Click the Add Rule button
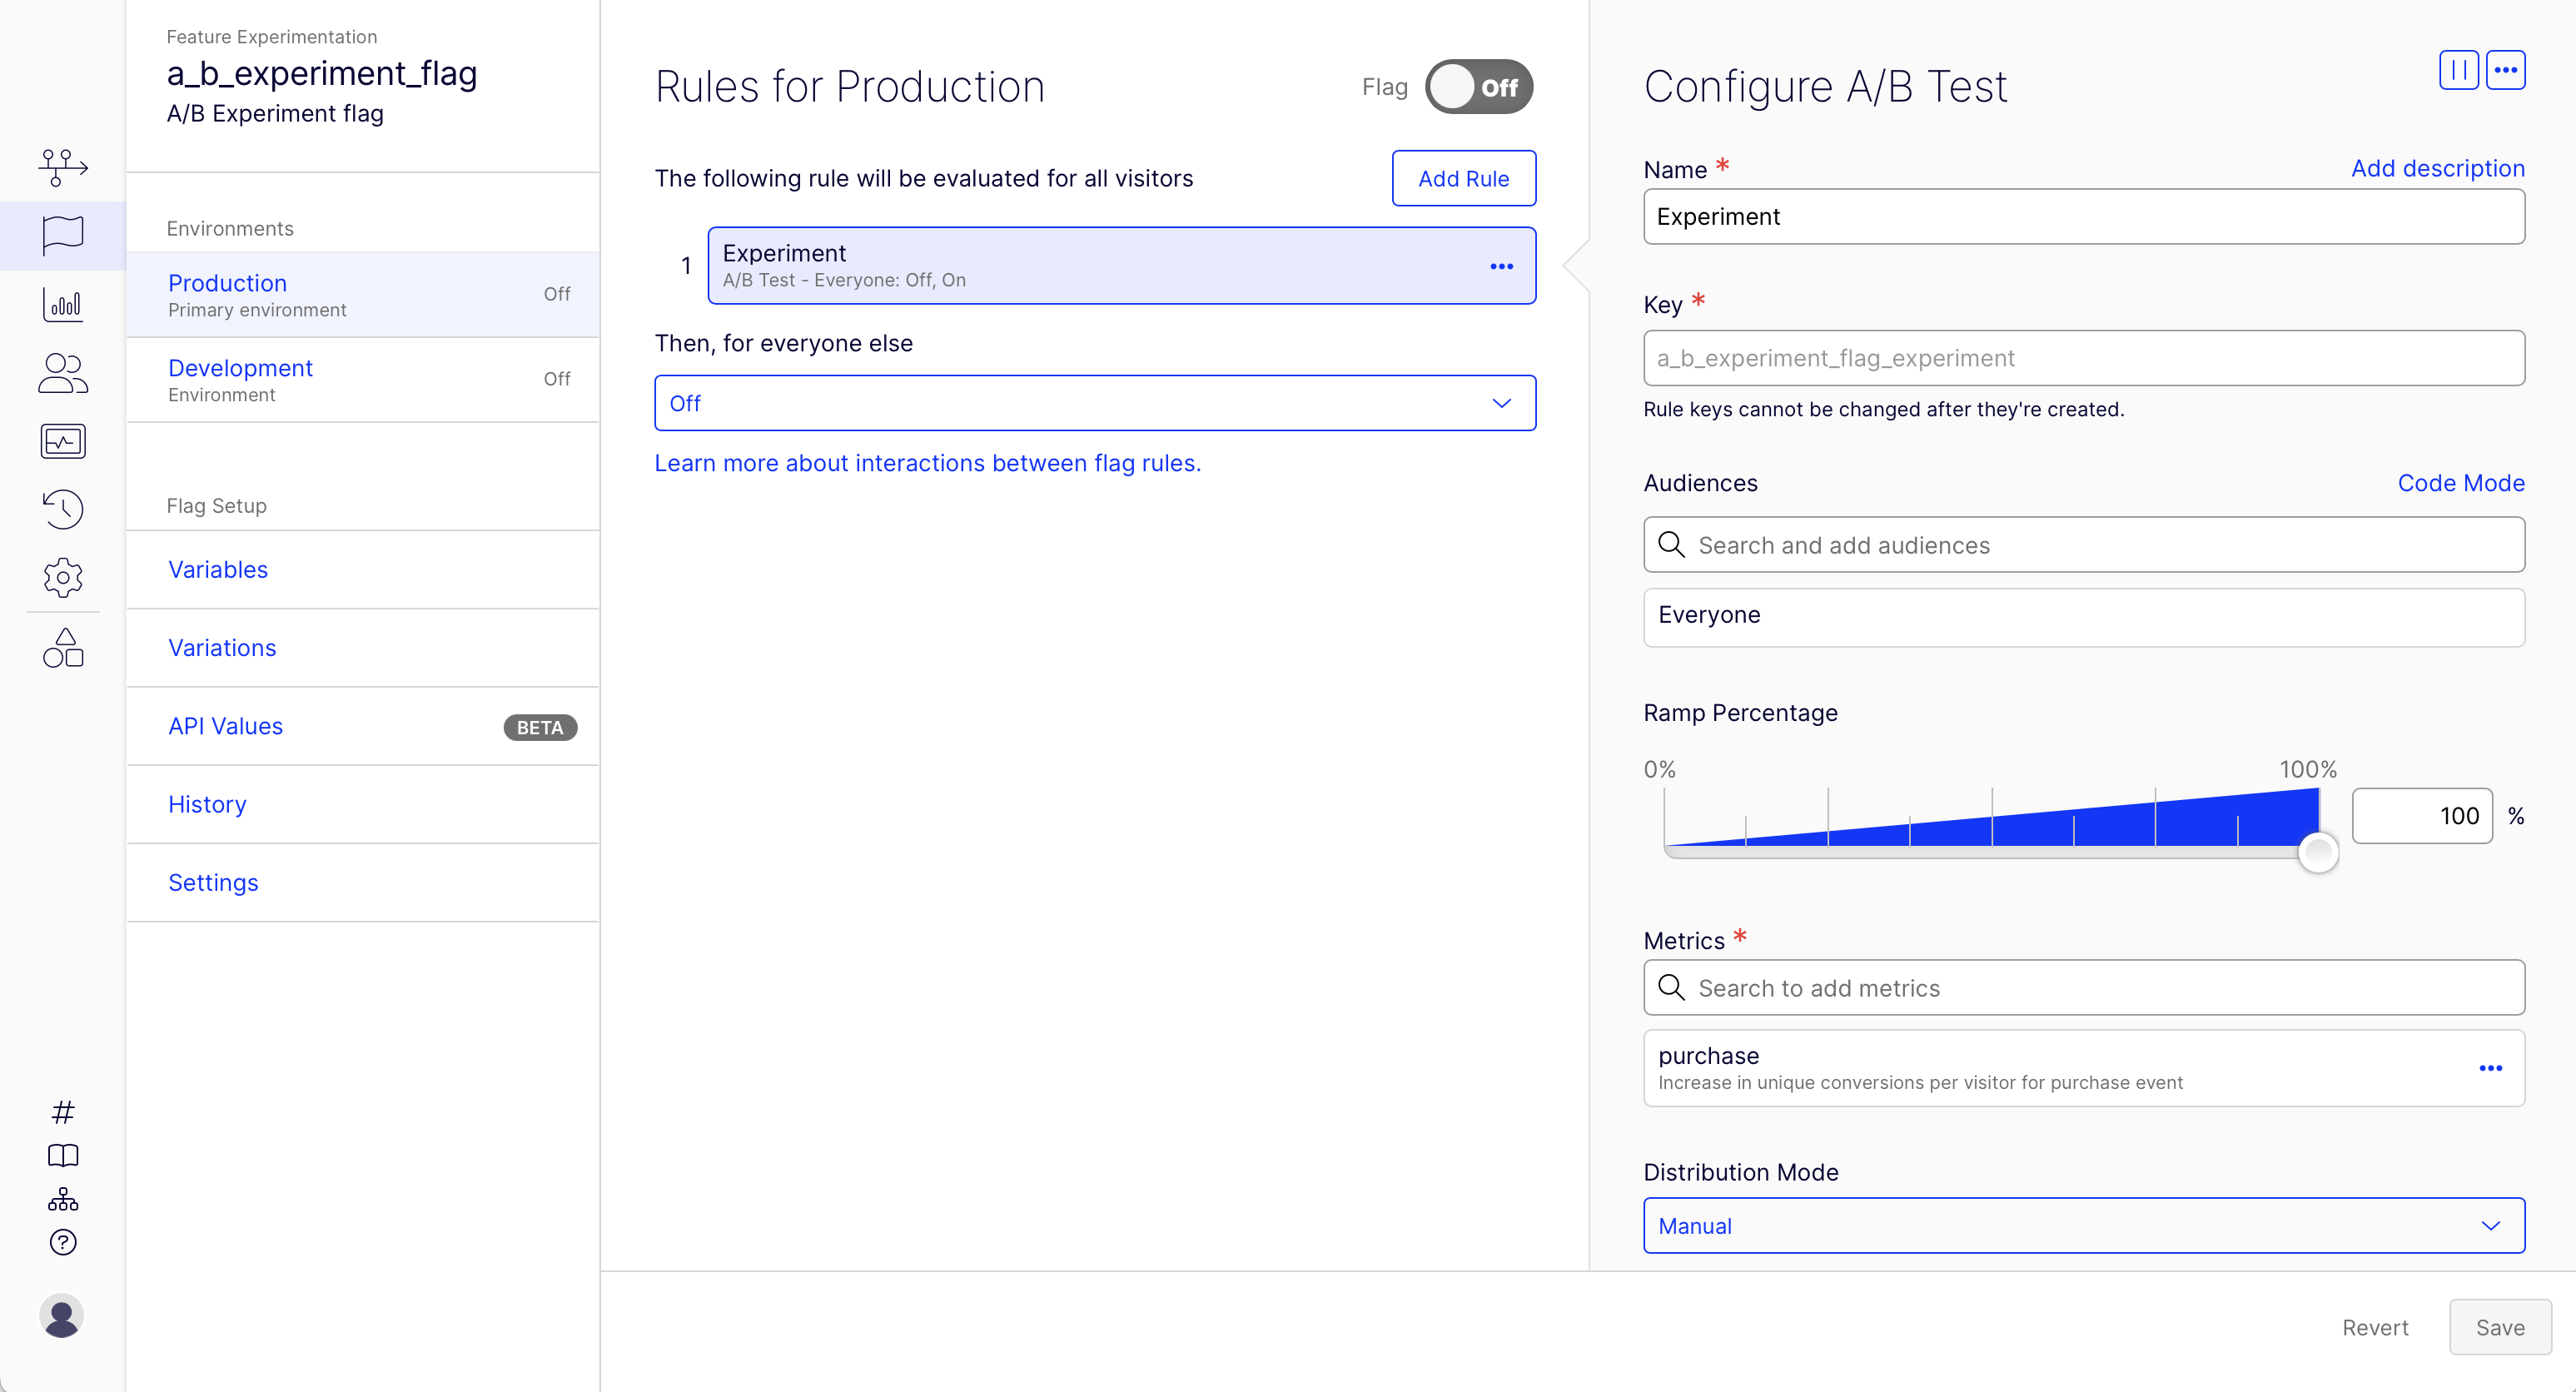Screen dimensions: 2576x1392 [x=1463, y=179]
